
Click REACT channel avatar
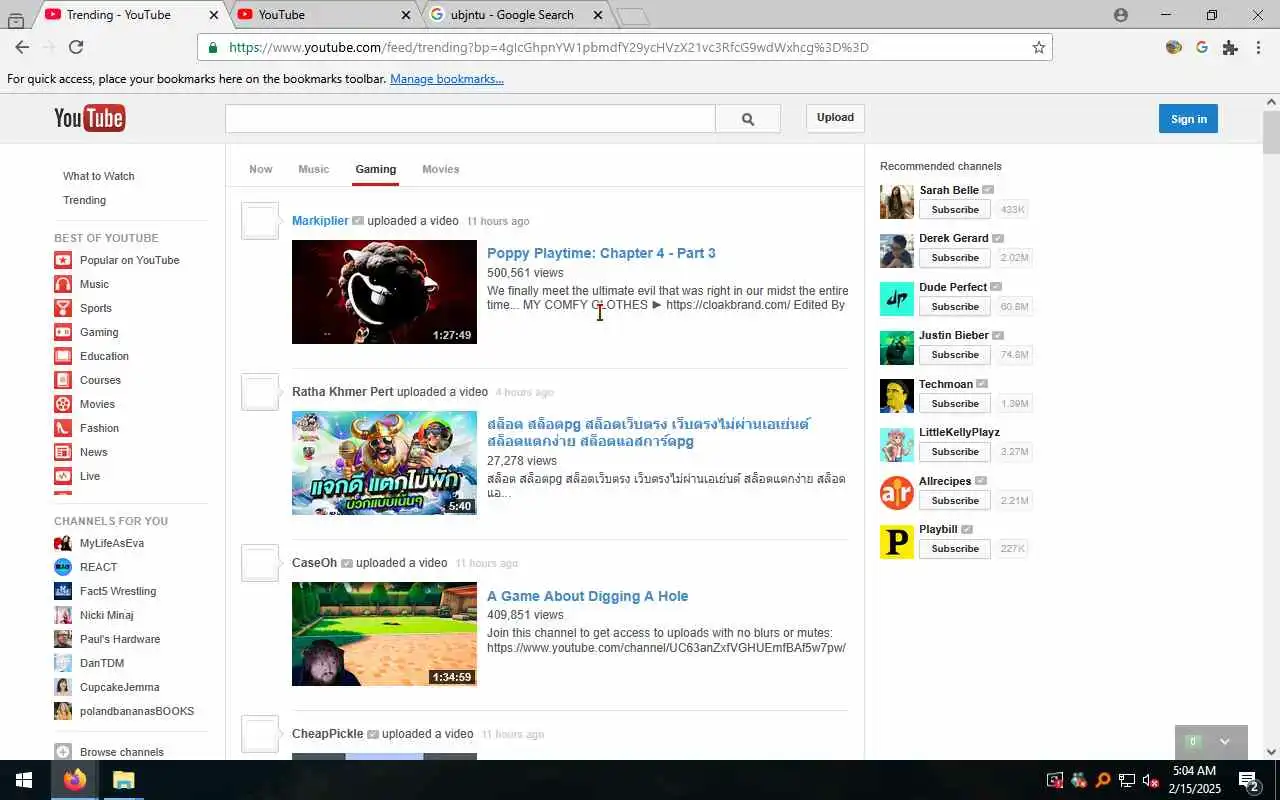63,567
